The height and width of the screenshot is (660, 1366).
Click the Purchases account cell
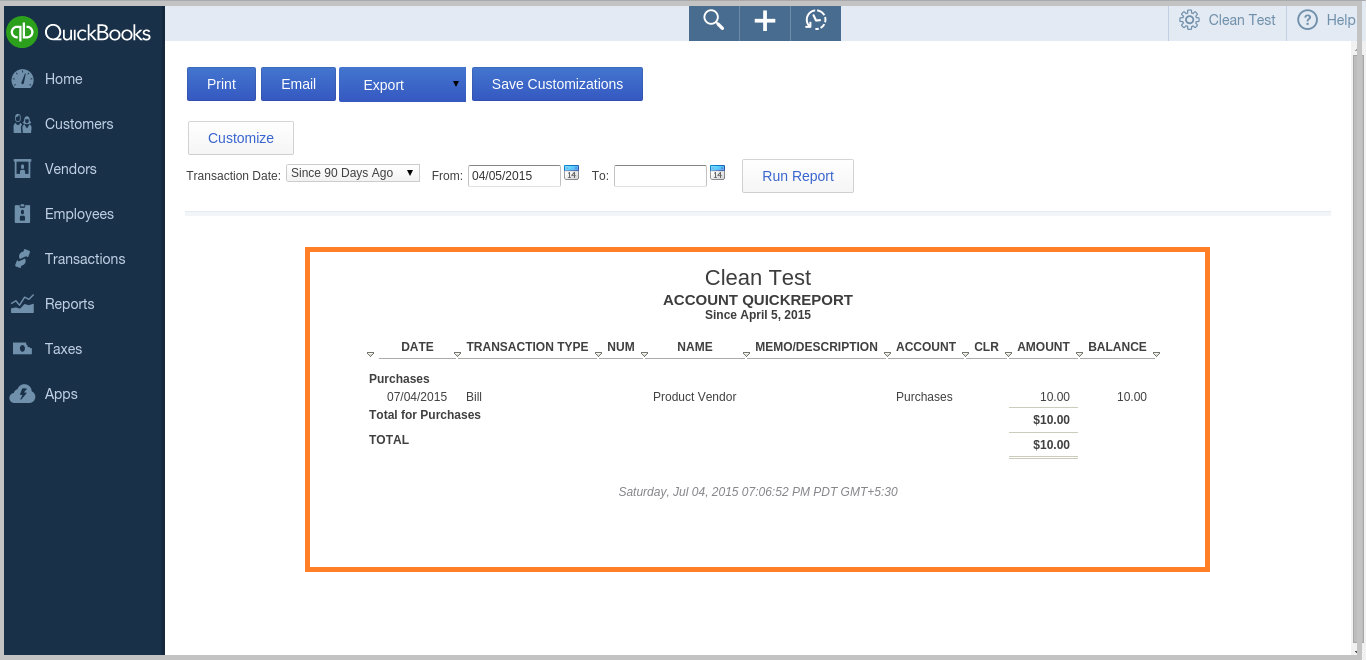924,397
